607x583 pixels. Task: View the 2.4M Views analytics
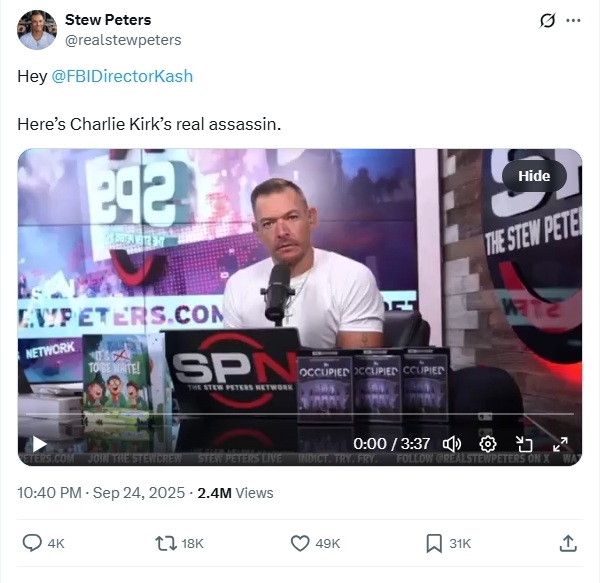pyautogui.click(x=235, y=493)
